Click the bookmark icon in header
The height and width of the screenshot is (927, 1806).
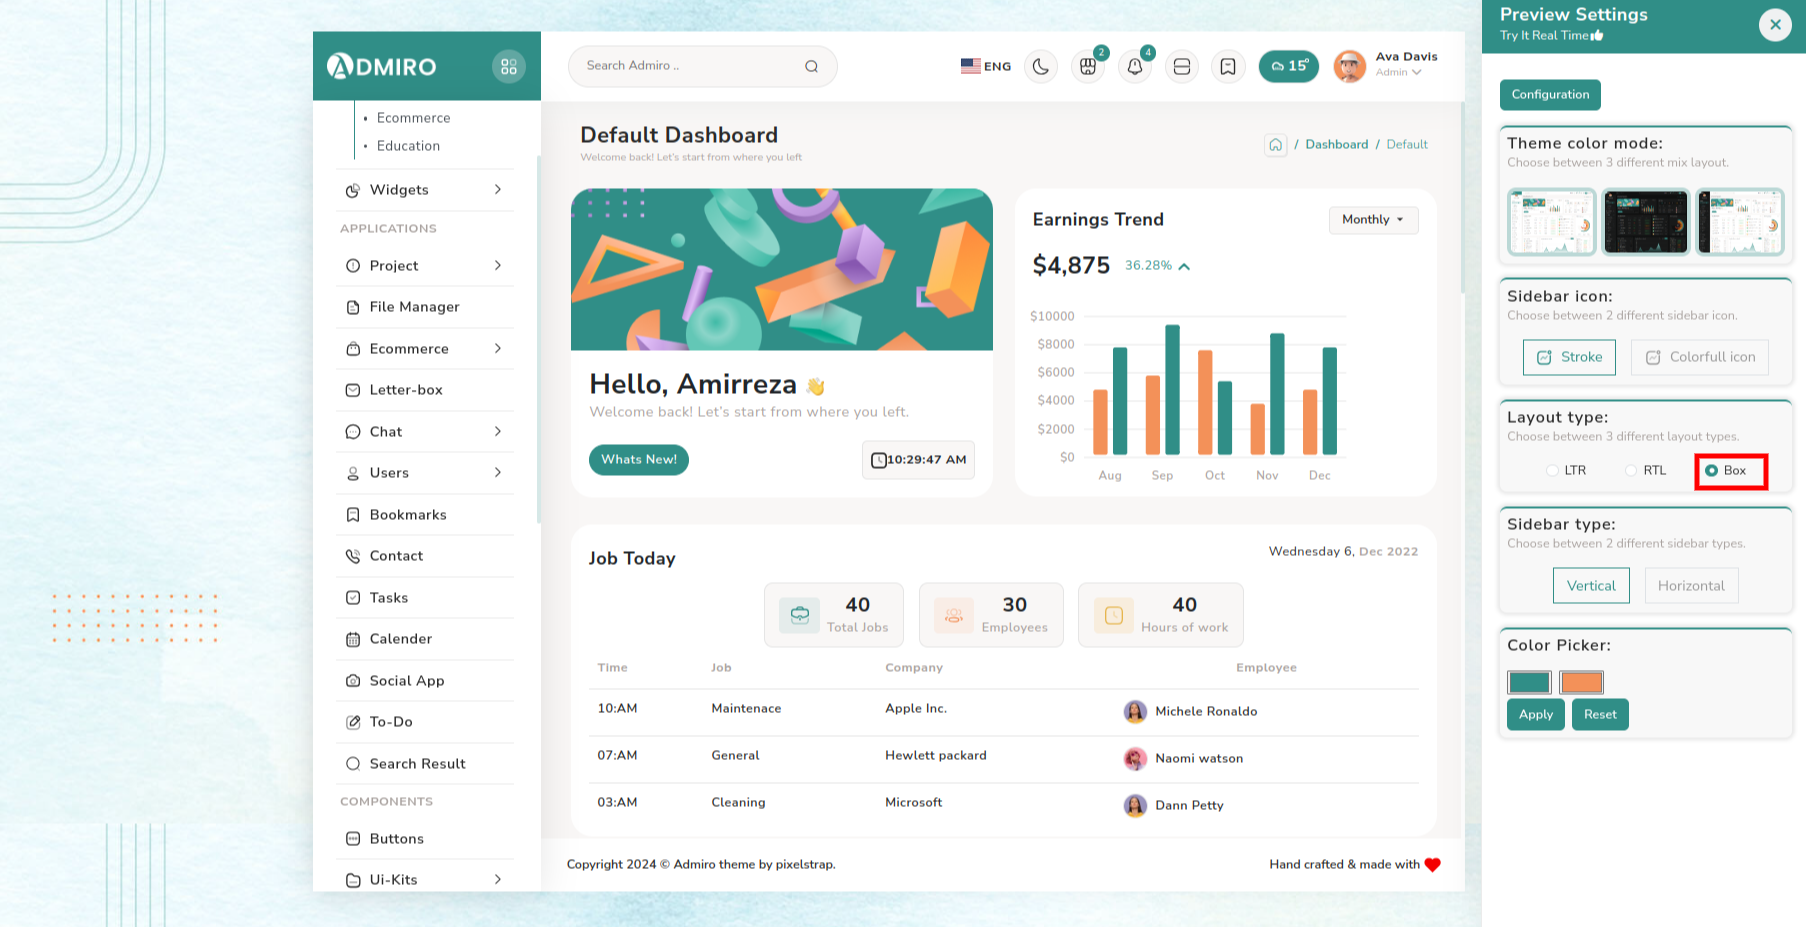point(1228,67)
